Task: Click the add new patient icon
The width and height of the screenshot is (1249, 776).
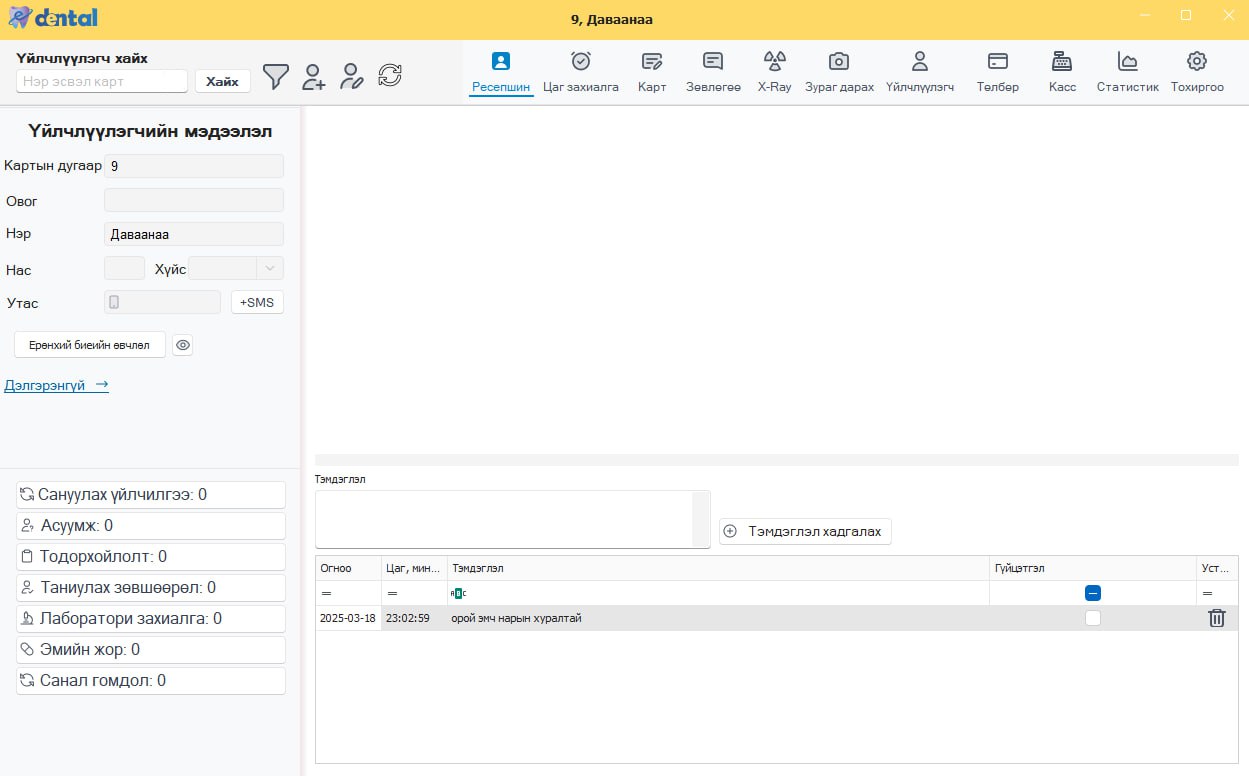Action: (x=314, y=77)
